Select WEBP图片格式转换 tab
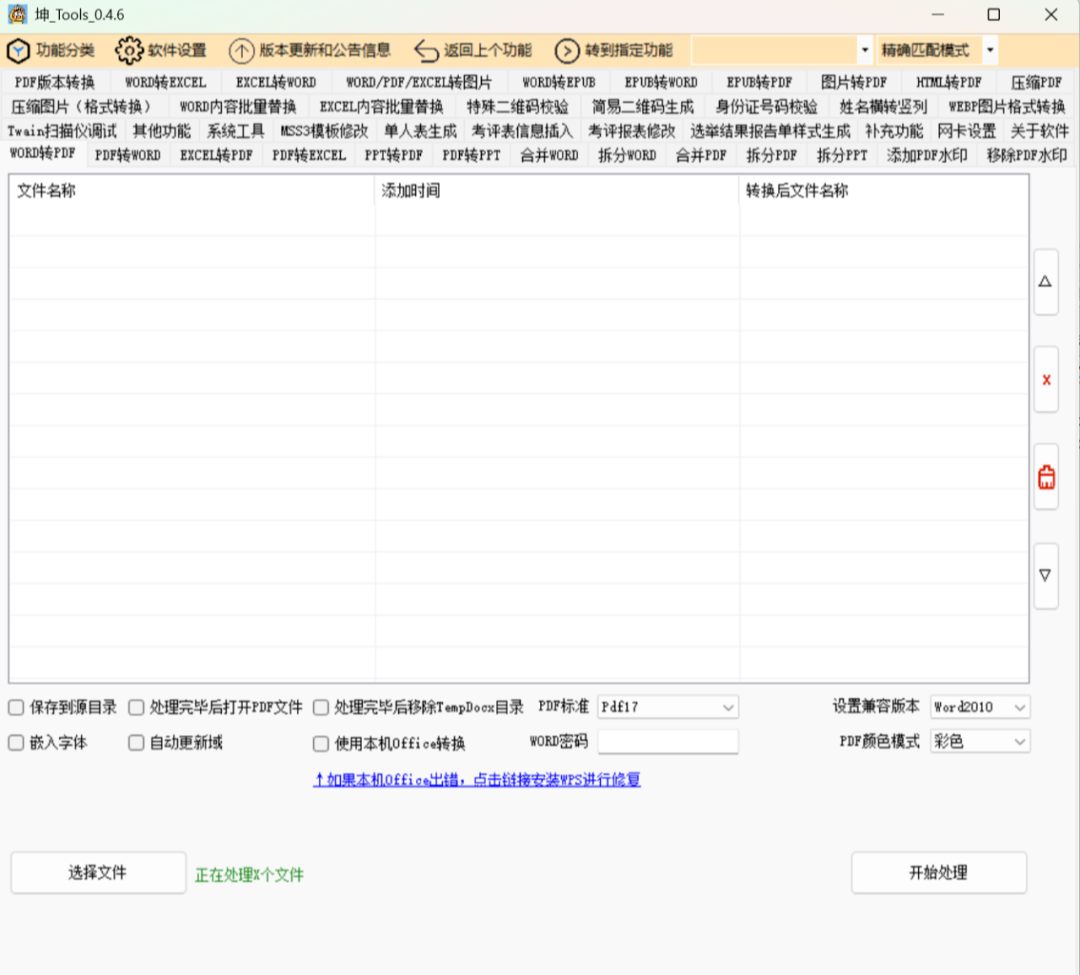The image size is (1080, 975). pyautogui.click(x=1006, y=107)
